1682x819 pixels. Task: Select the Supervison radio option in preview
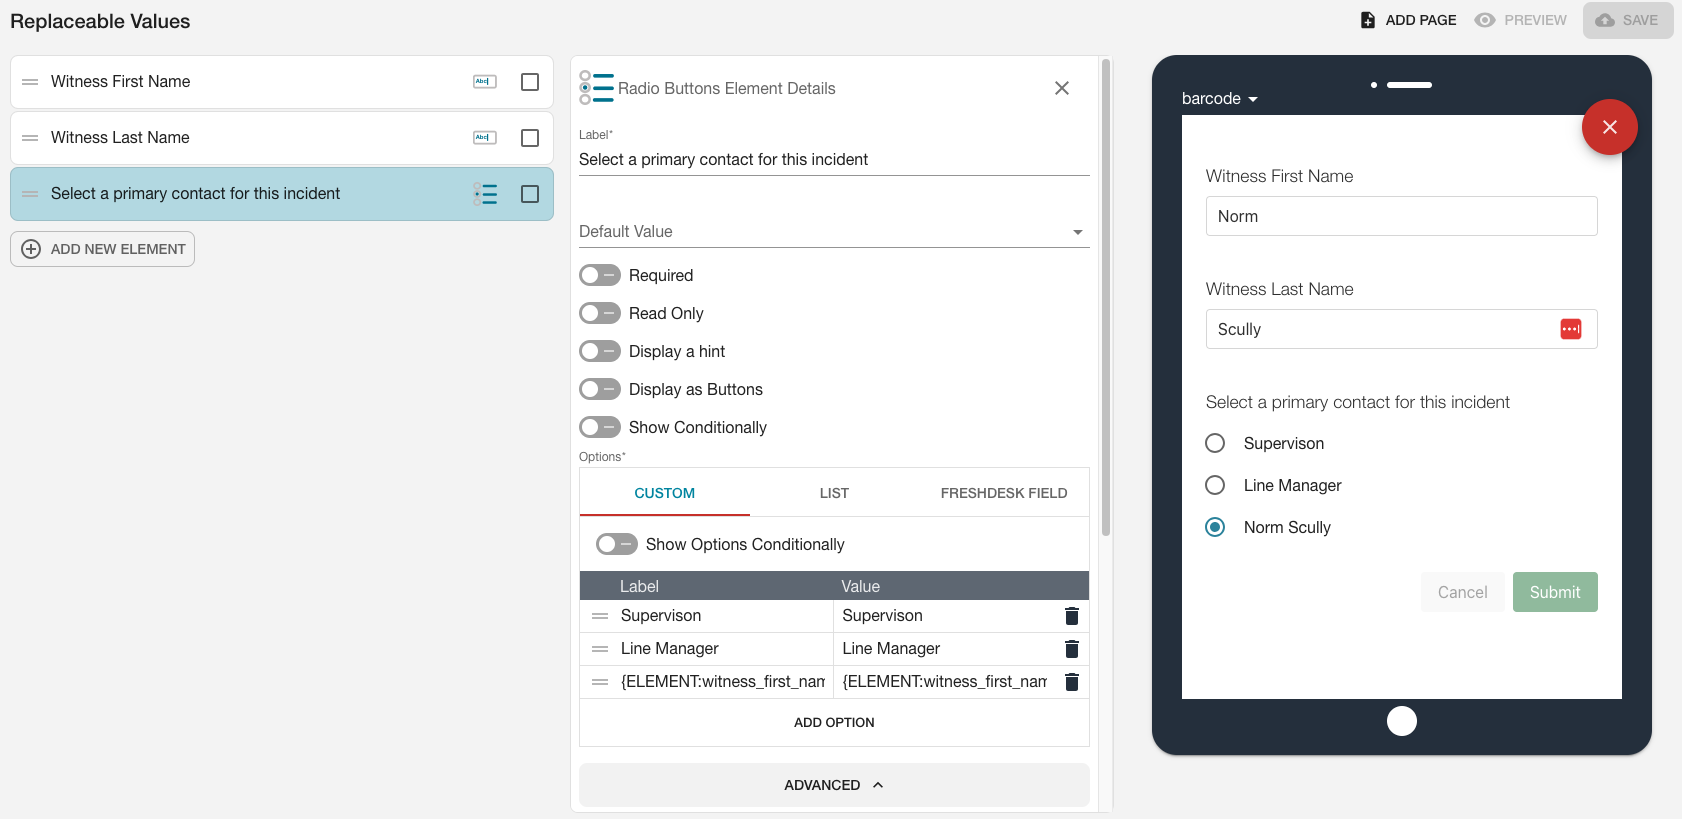pos(1215,443)
